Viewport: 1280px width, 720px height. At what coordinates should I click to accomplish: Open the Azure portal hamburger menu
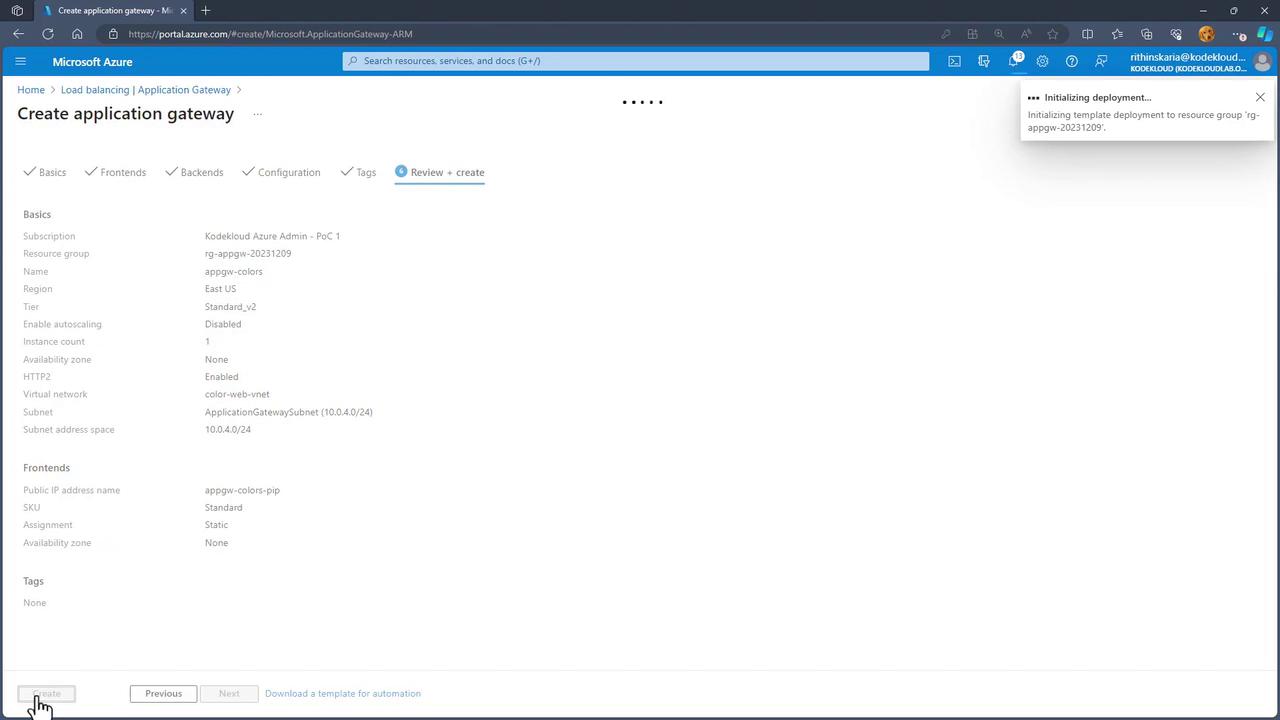click(x=20, y=61)
